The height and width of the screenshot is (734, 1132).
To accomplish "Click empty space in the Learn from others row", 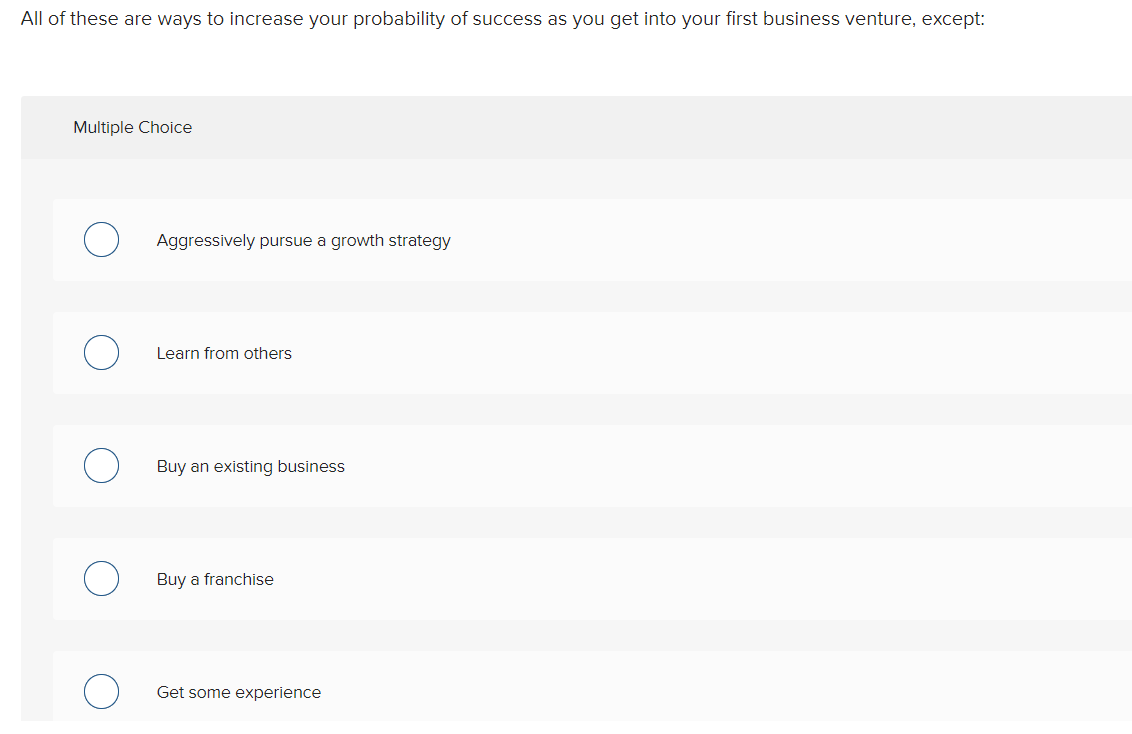I will pyautogui.click(x=700, y=354).
